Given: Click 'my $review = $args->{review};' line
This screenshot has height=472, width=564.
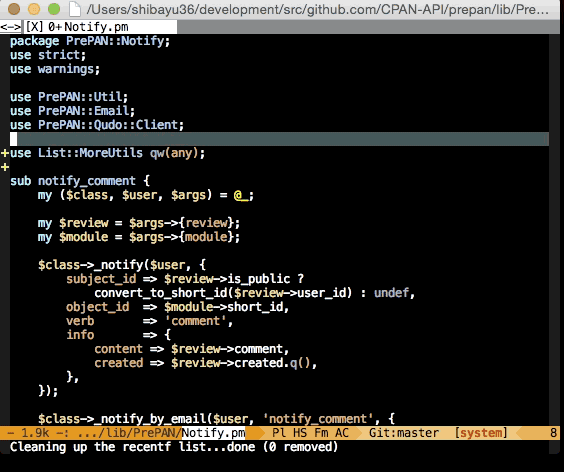Looking at the screenshot, I should click(139, 223).
